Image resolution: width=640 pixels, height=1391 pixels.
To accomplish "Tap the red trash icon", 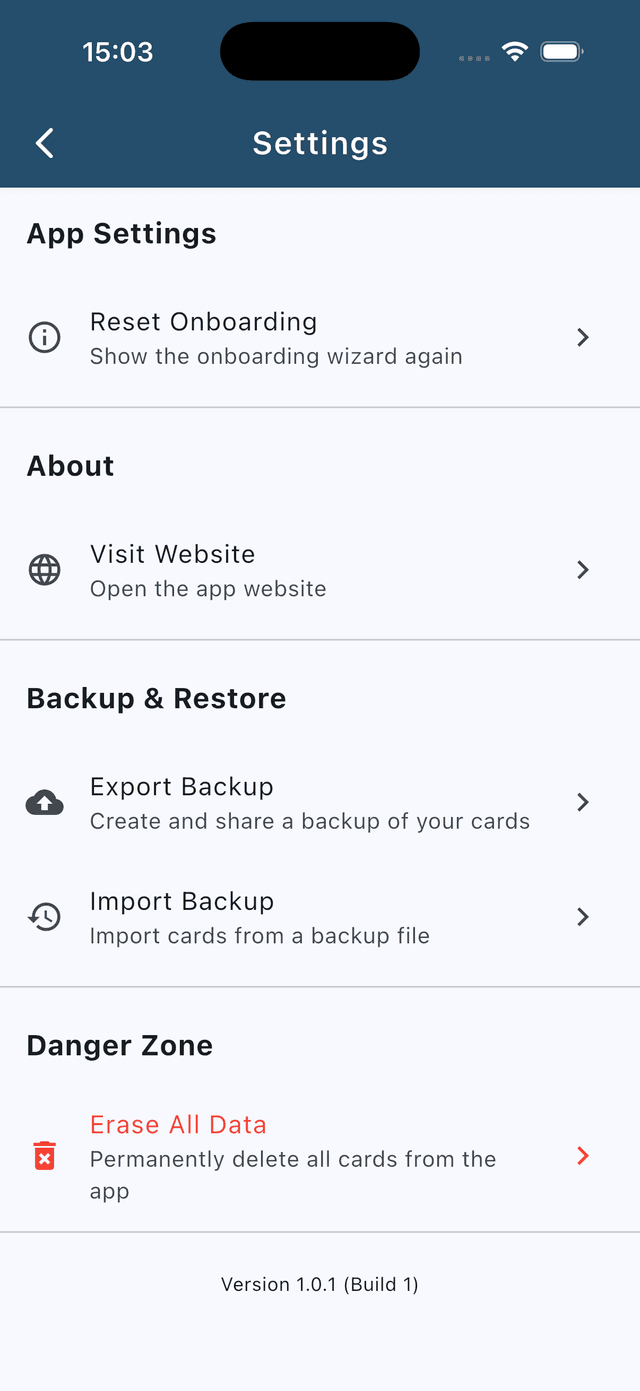I will coord(44,1156).
